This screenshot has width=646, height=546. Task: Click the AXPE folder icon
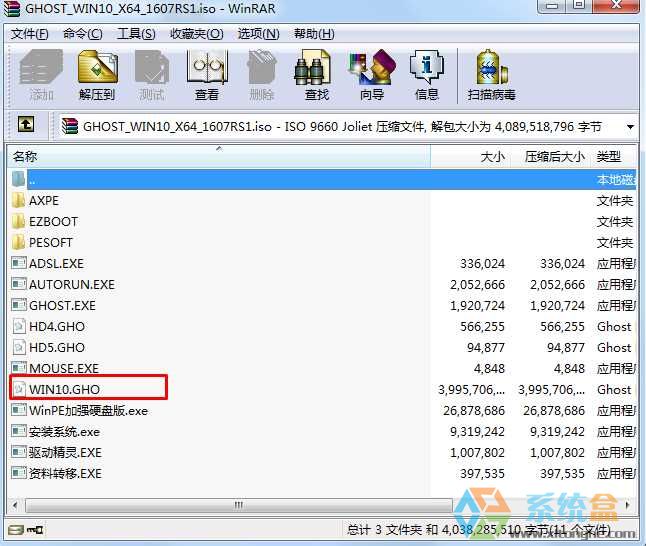(x=18, y=201)
